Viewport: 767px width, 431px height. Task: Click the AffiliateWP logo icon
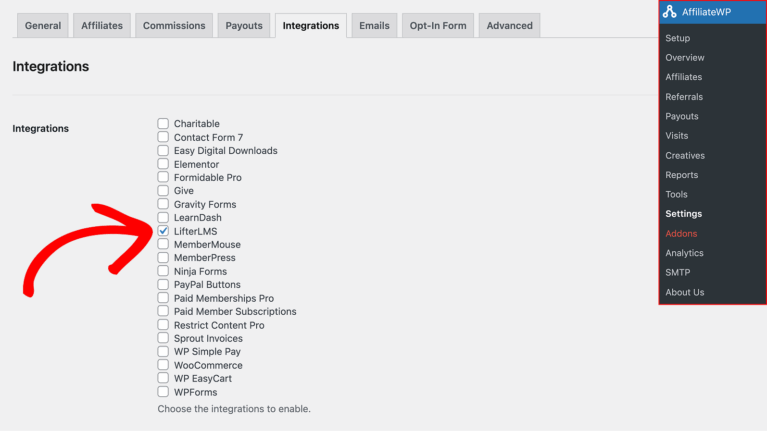click(670, 12)
